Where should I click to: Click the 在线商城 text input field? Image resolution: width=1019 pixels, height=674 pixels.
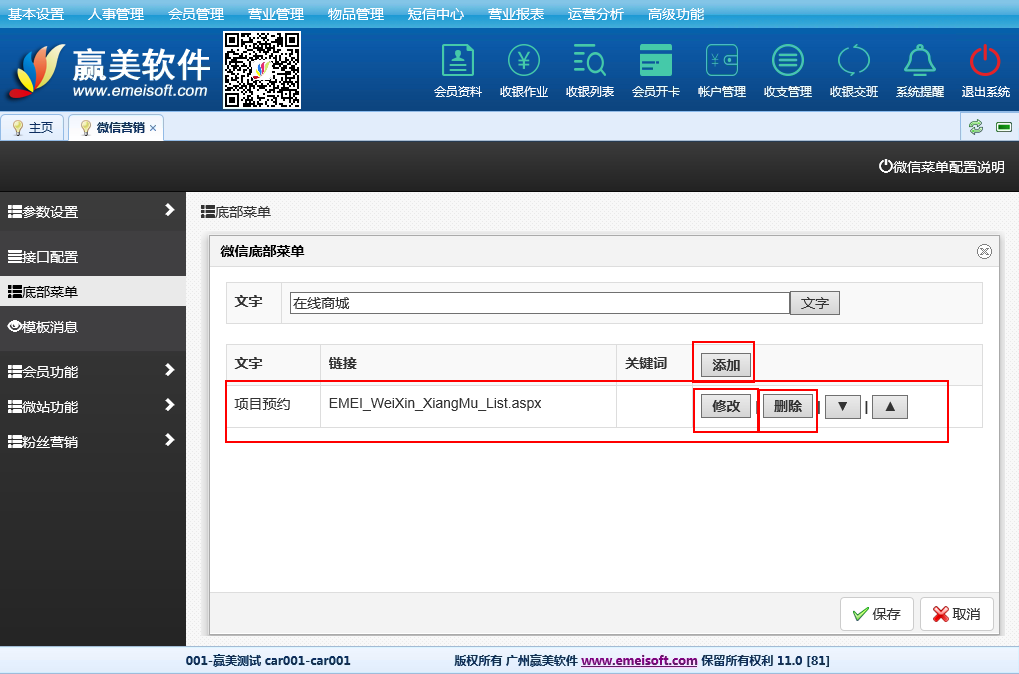point(539,303)
